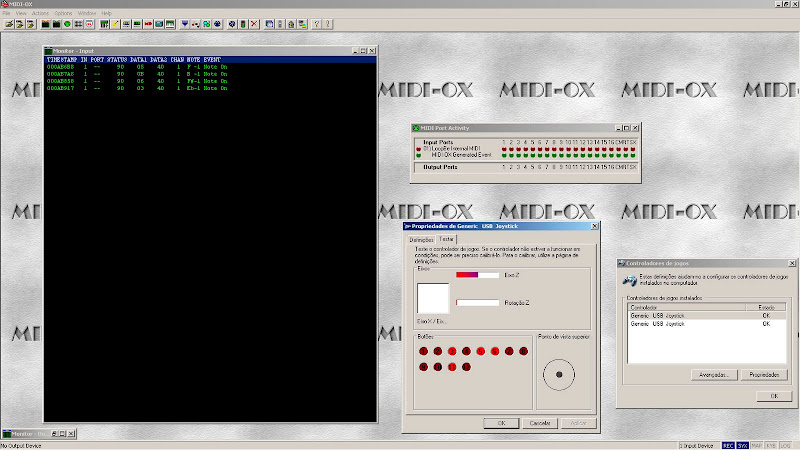Close the Controladores de jogos window
The image size is (800, 450).
[x=792, y=263]
